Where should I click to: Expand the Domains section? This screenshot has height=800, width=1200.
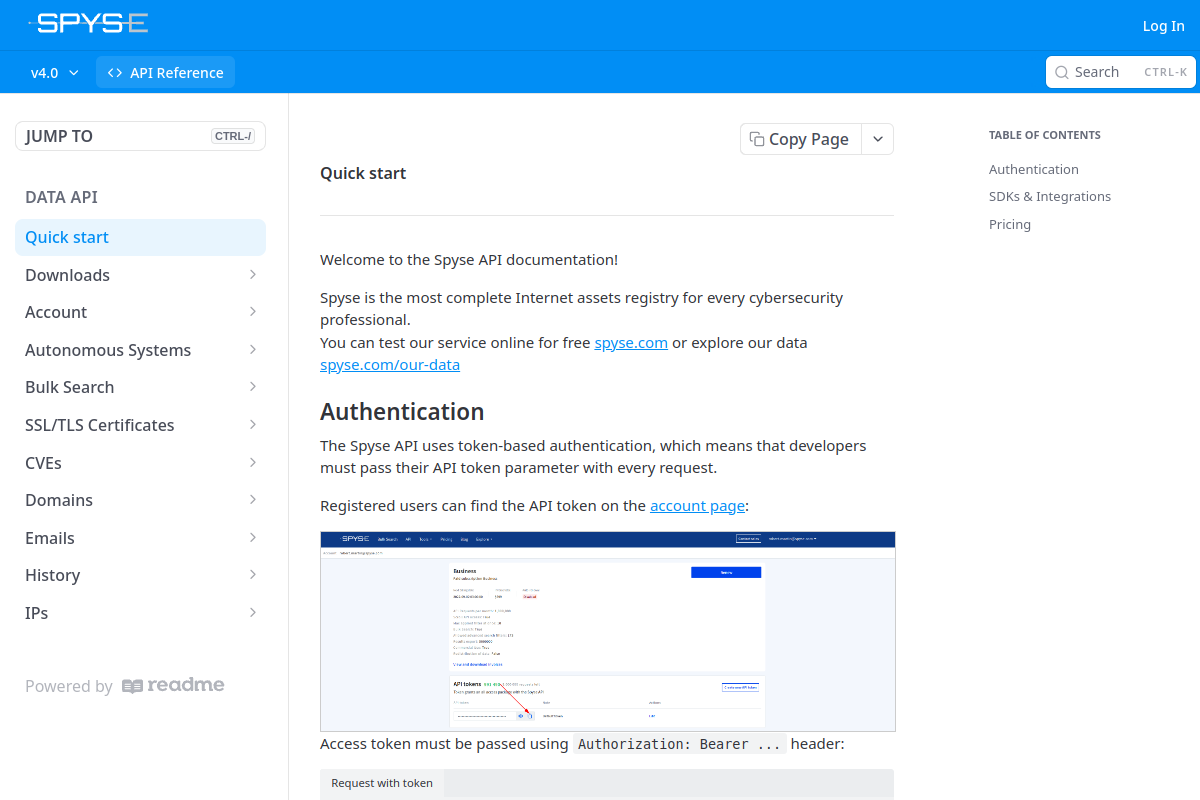[x=253, y=500]
